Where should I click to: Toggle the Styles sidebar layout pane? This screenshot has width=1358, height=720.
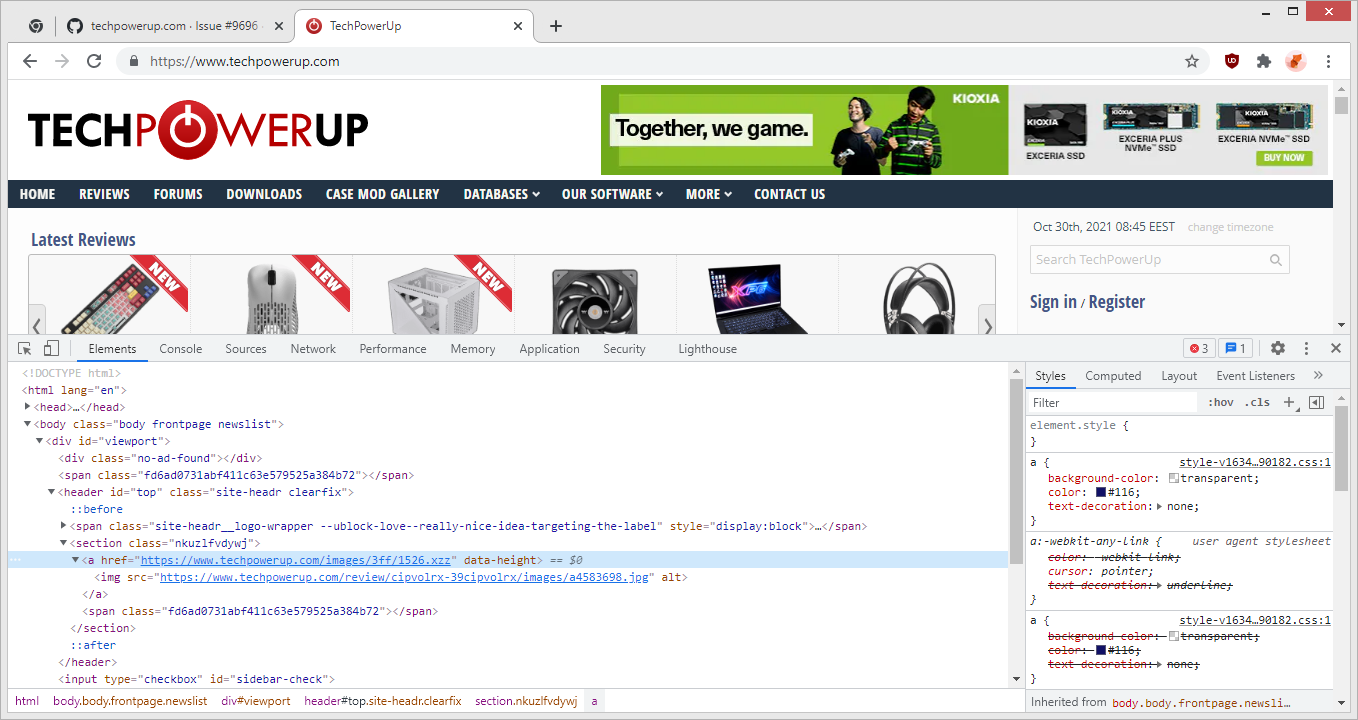(x=1316, y=401)
